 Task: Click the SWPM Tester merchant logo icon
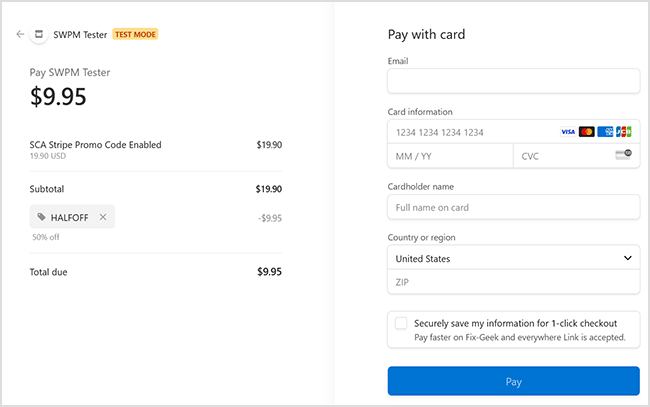tap(39, 34)
